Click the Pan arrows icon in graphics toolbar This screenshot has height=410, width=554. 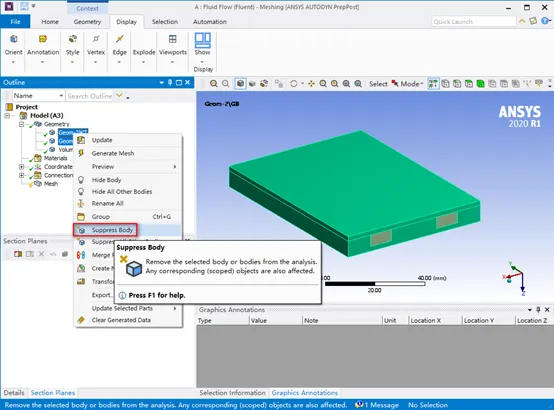point(311,84)
